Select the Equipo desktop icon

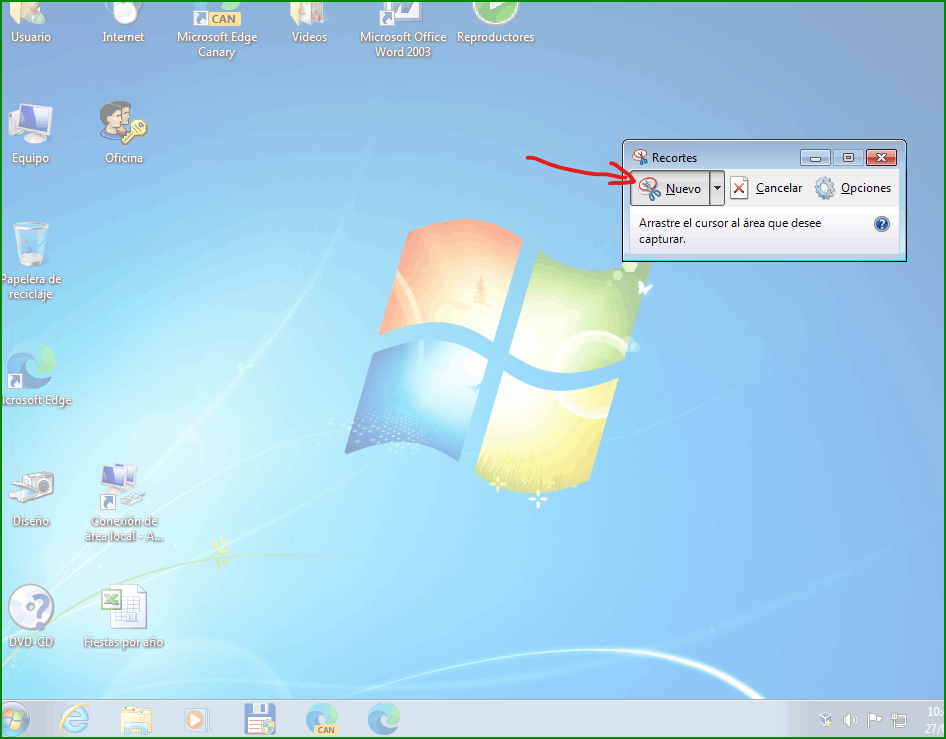pos(30,134)
